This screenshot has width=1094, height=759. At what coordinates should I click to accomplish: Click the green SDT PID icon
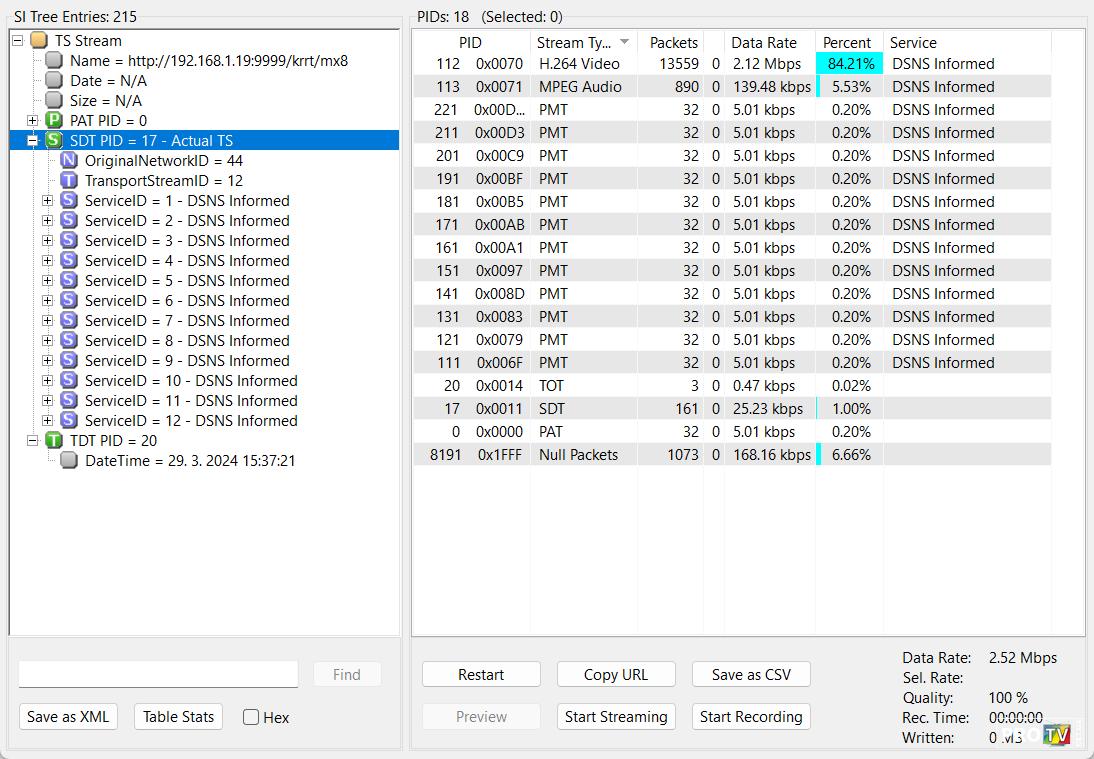click(x=54, y=141)
